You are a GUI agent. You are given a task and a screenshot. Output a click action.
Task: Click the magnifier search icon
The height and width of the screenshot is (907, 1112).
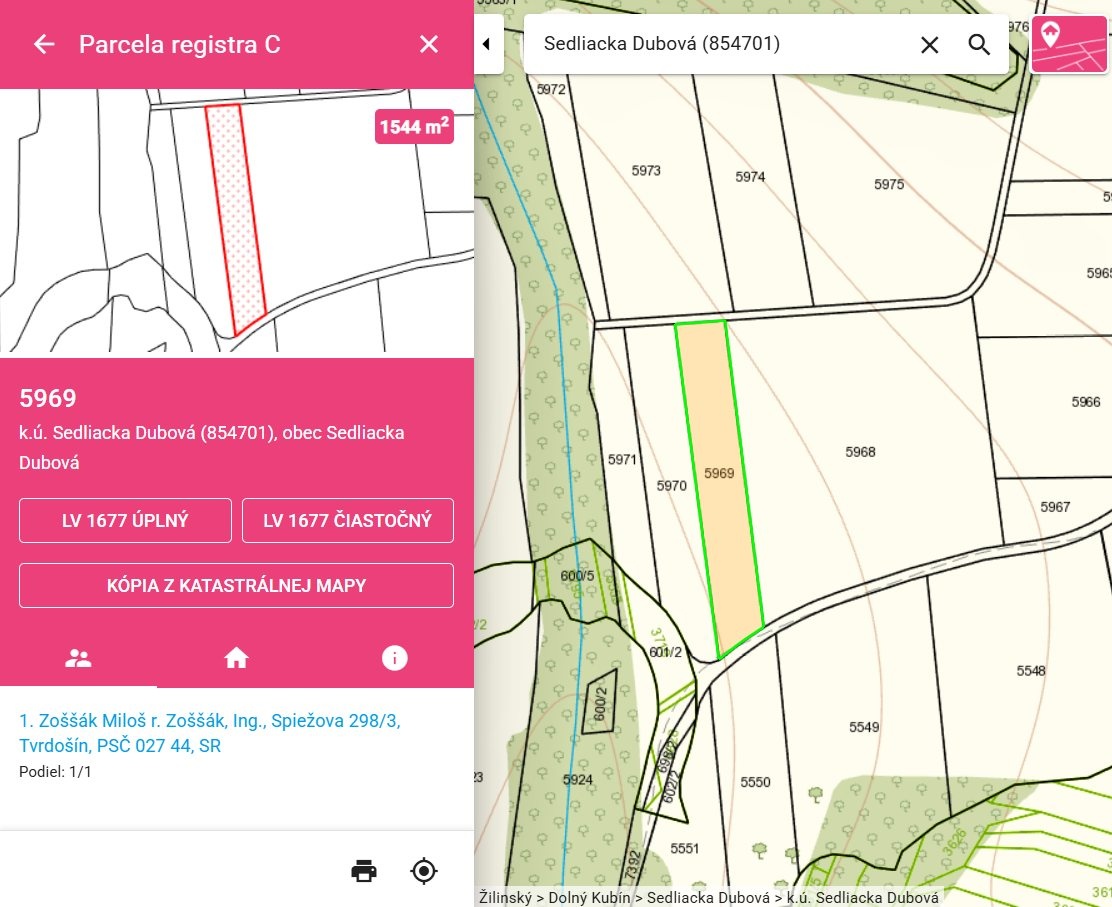(x=979, y=45)
